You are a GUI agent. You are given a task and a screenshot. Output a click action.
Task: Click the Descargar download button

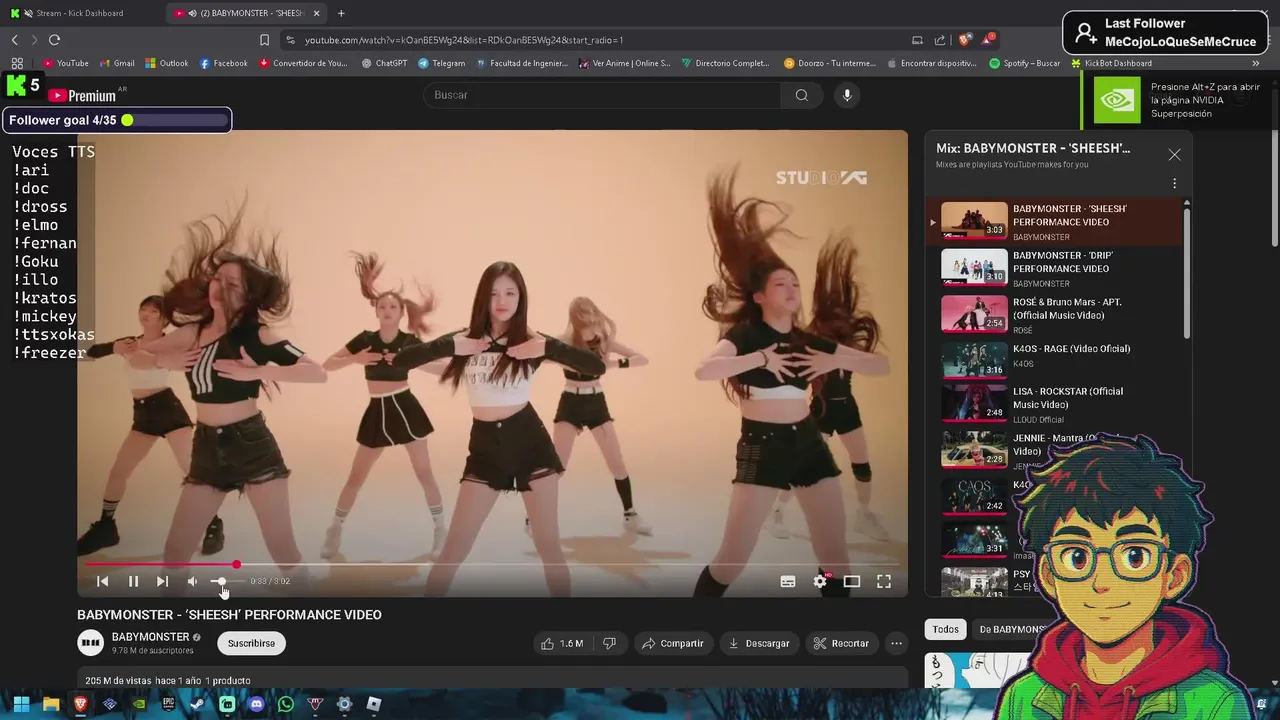[759, 643]
